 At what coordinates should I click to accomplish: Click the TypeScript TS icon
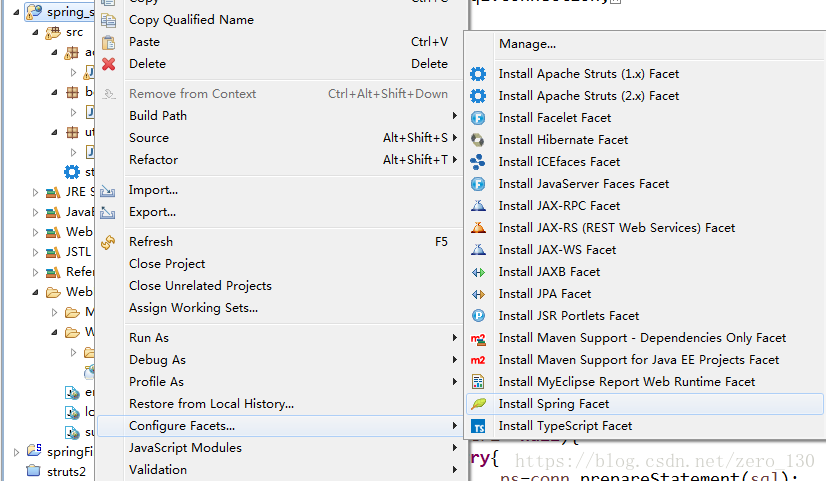coord(478,426)
